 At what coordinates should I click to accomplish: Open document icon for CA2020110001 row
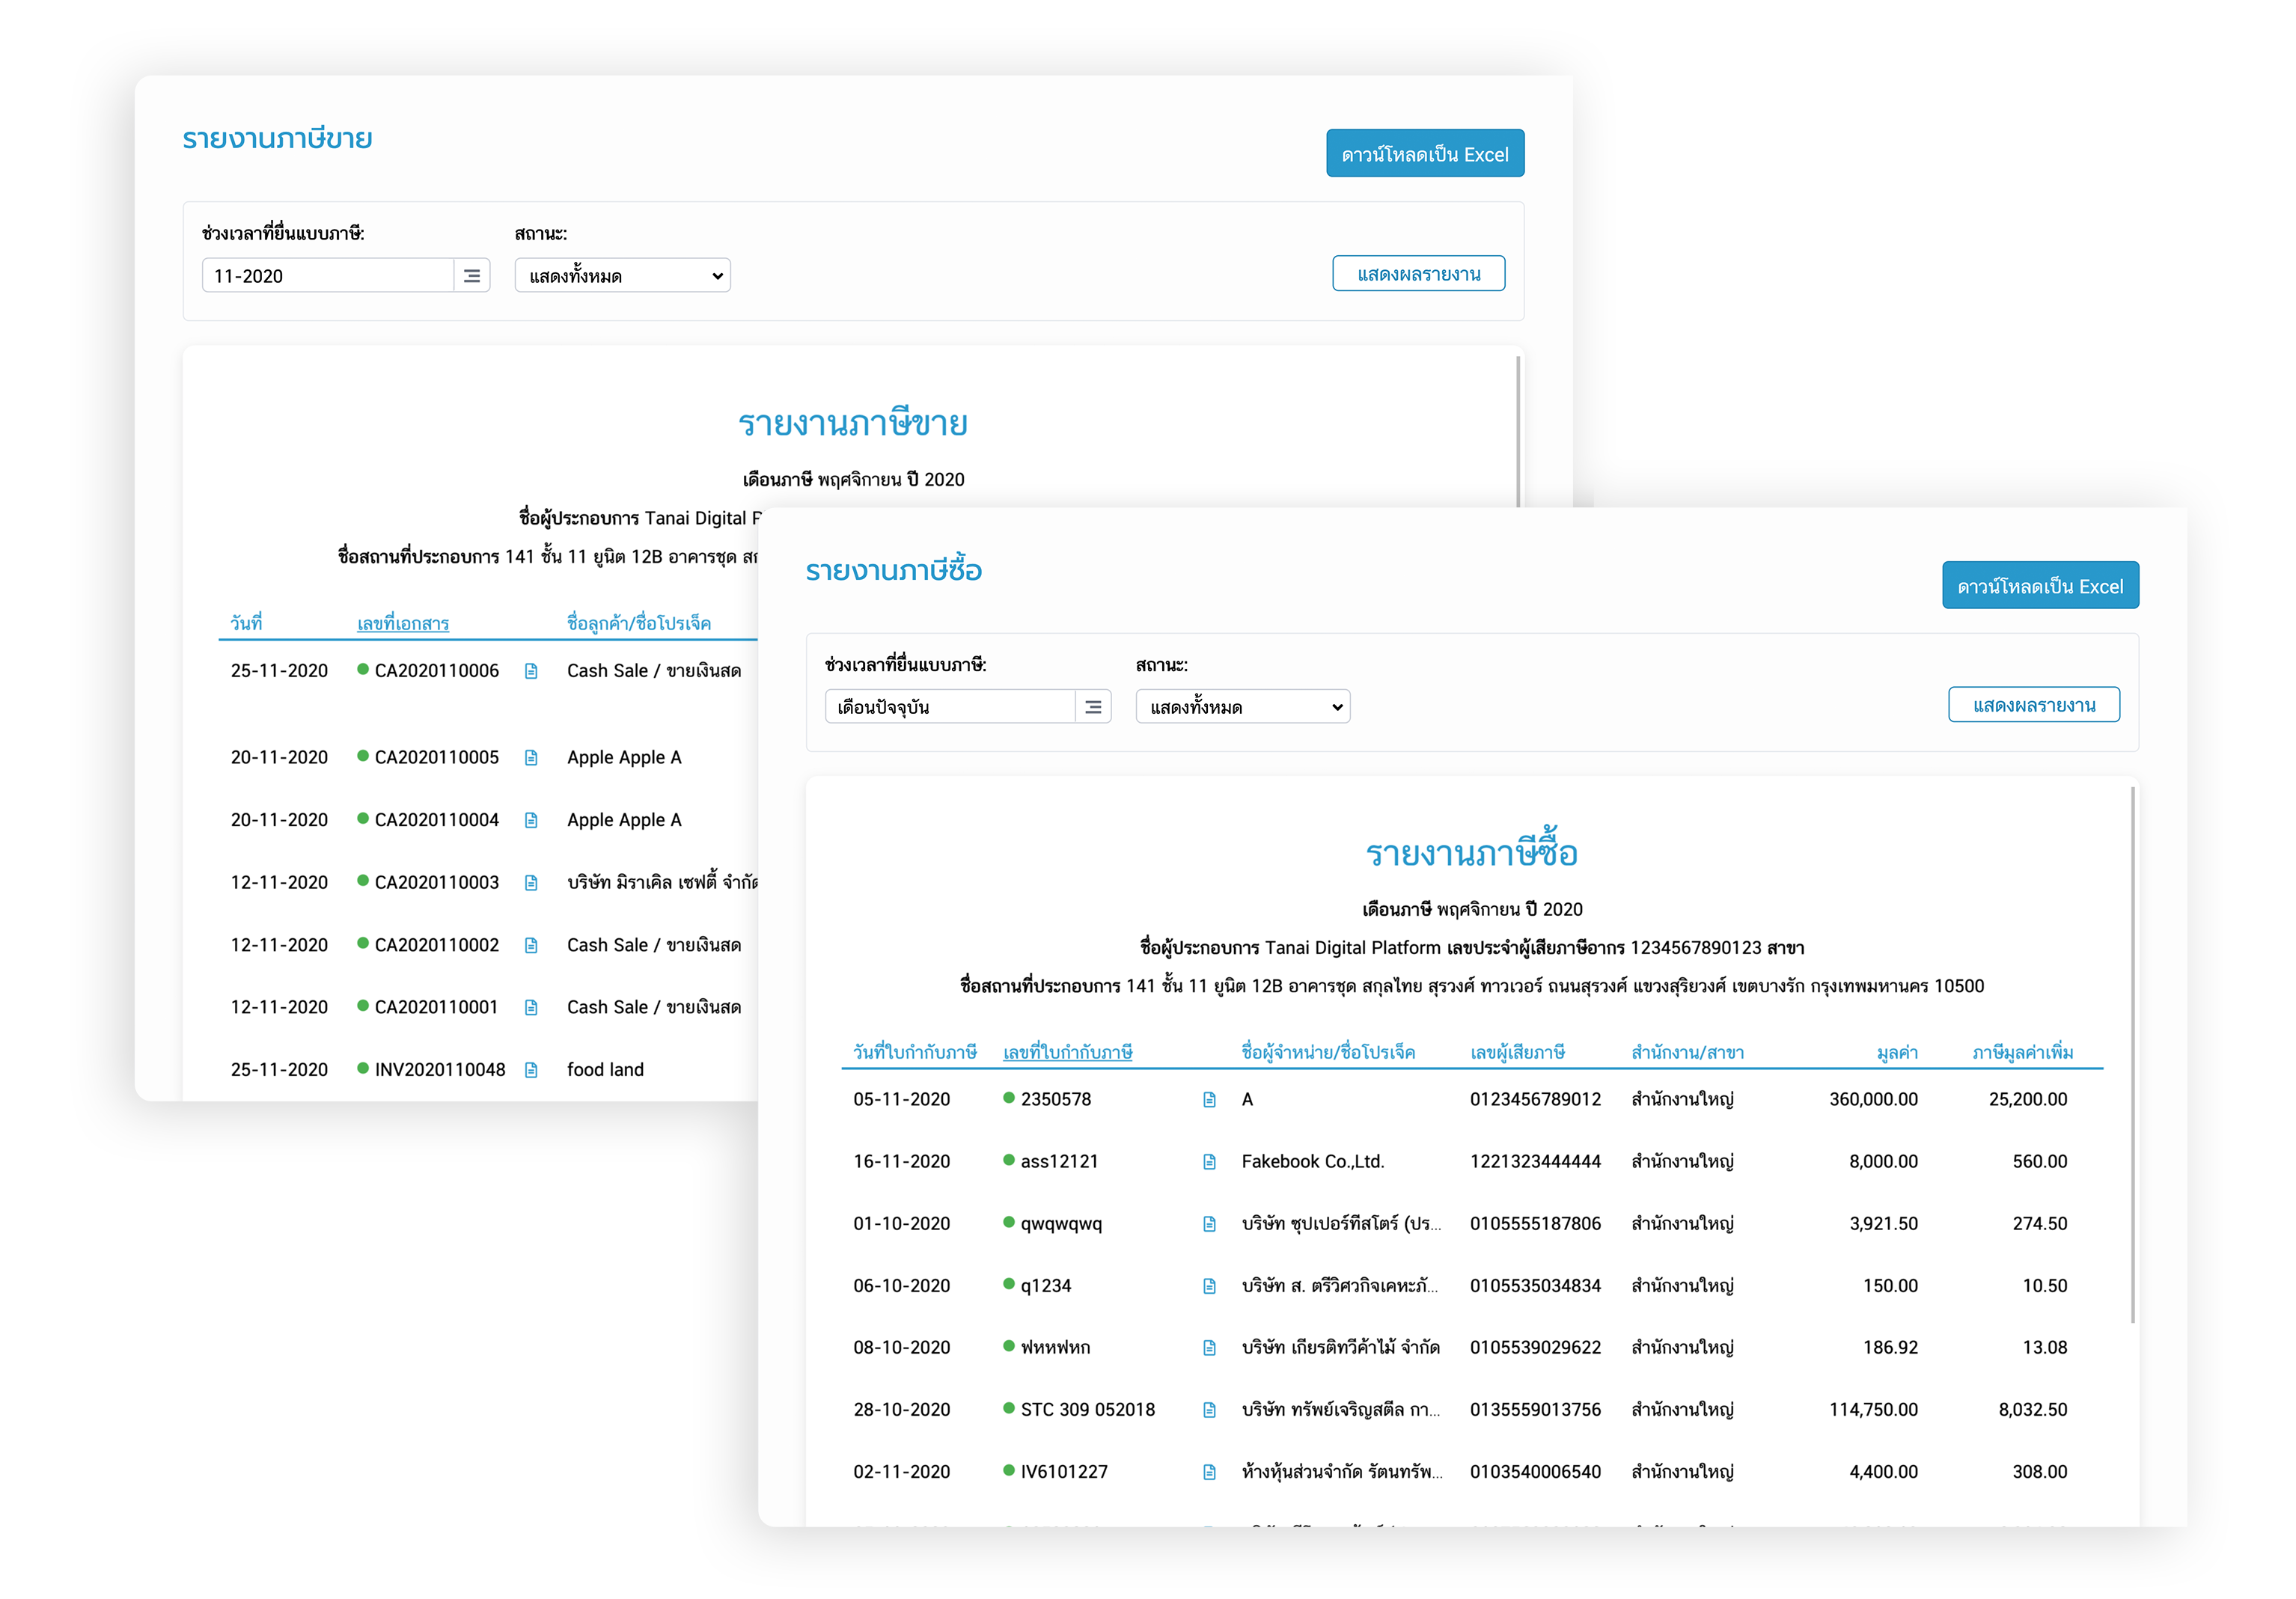531,1007
